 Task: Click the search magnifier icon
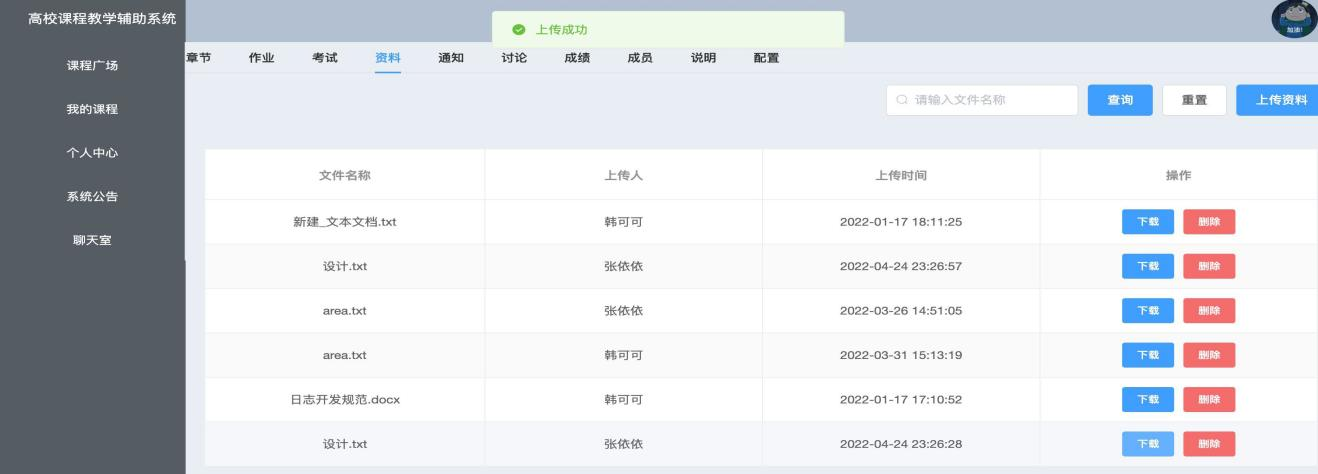point(902,100)
